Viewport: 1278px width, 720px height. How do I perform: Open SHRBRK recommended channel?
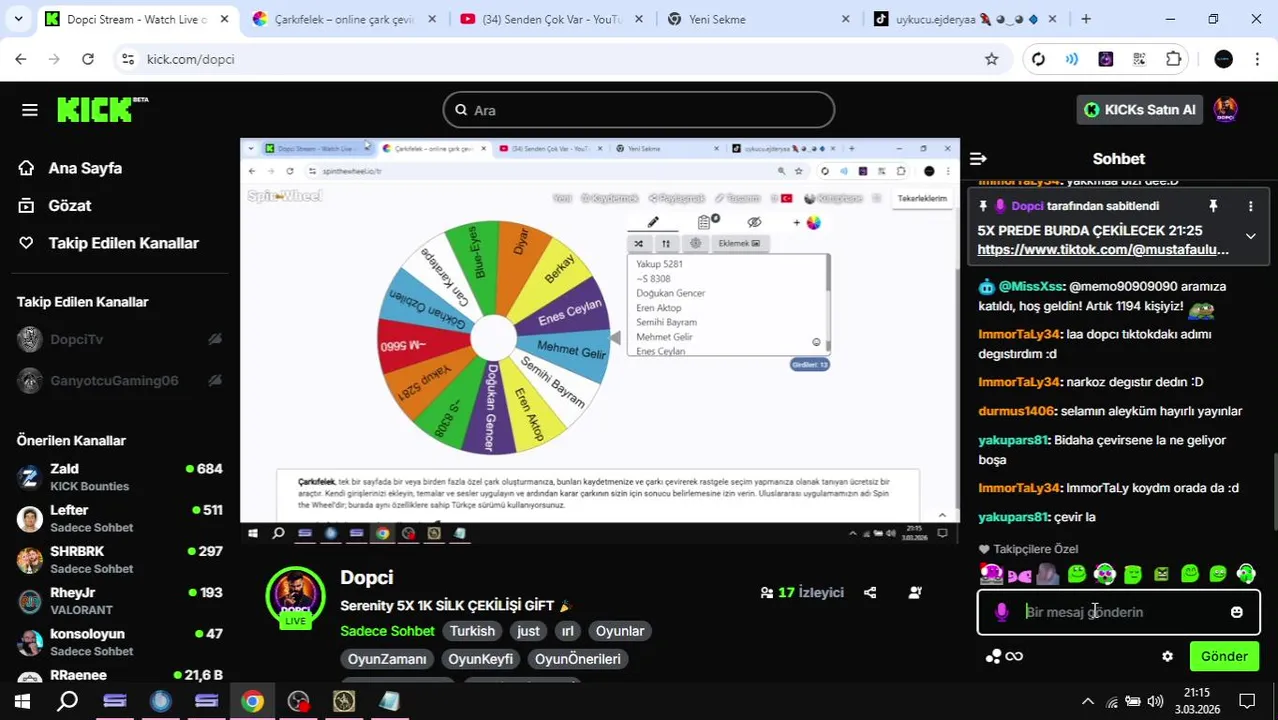[119, 559]
